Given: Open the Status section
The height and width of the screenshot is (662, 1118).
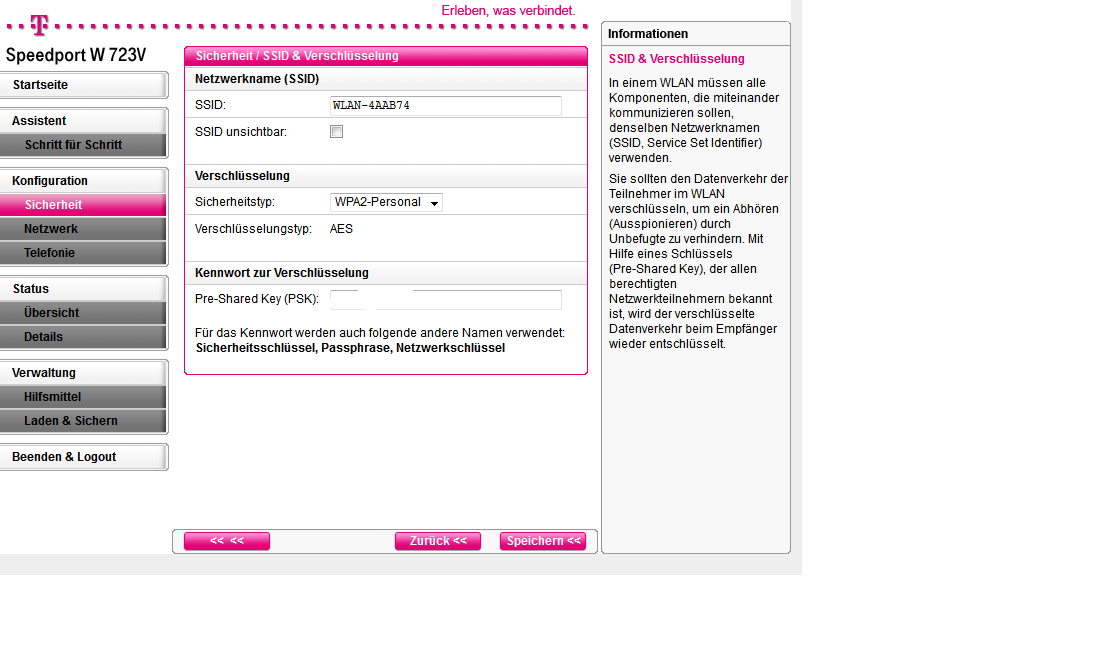Looking at the screenshot, I should tap(83, 289).
